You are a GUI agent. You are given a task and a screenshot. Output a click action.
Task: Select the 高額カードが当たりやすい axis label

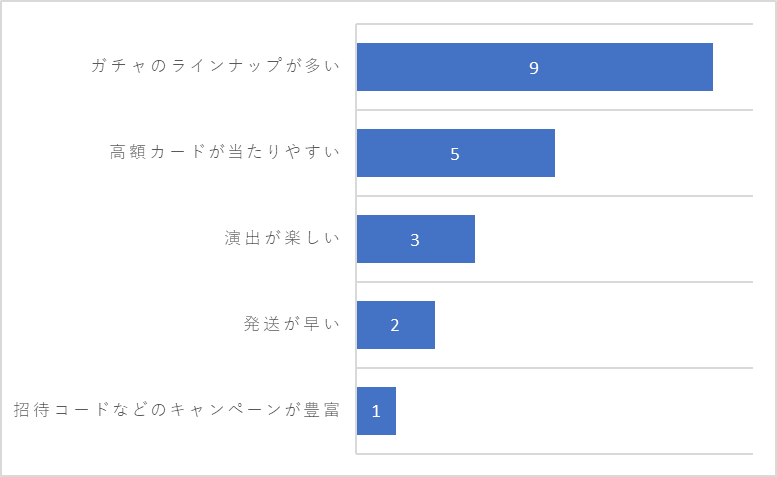pos(225,152)
